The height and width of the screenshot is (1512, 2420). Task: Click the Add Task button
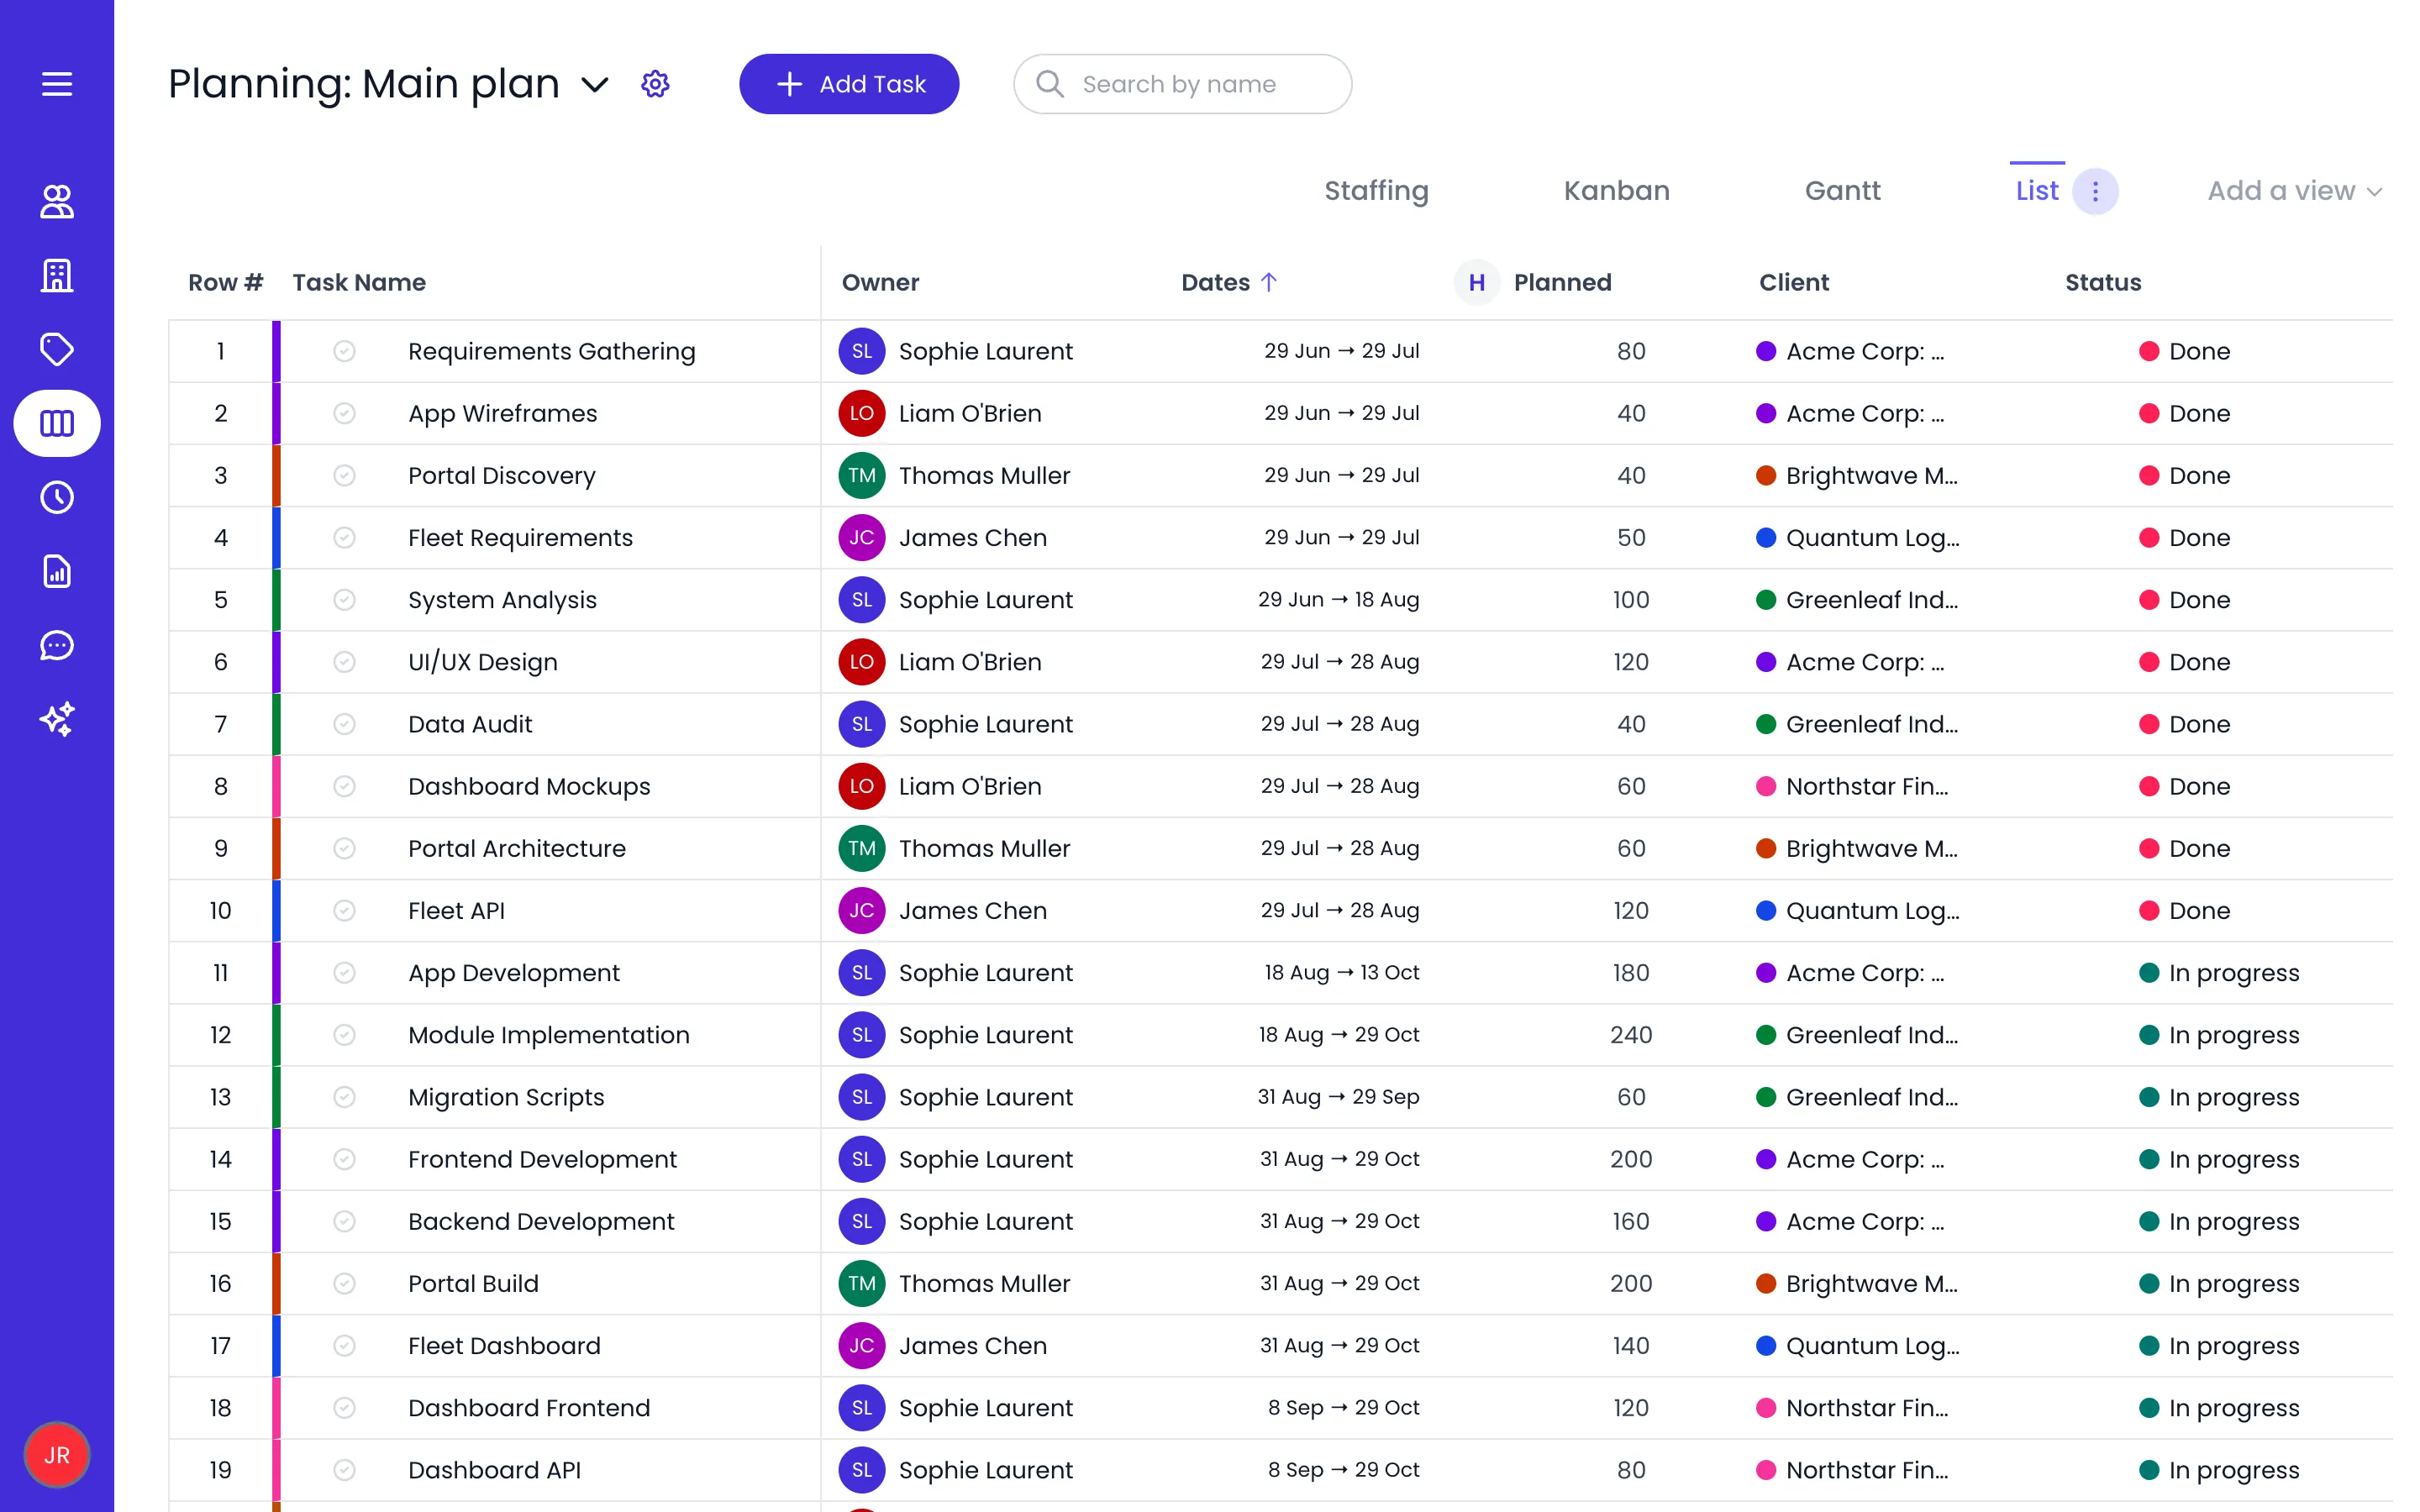point(849,84)
